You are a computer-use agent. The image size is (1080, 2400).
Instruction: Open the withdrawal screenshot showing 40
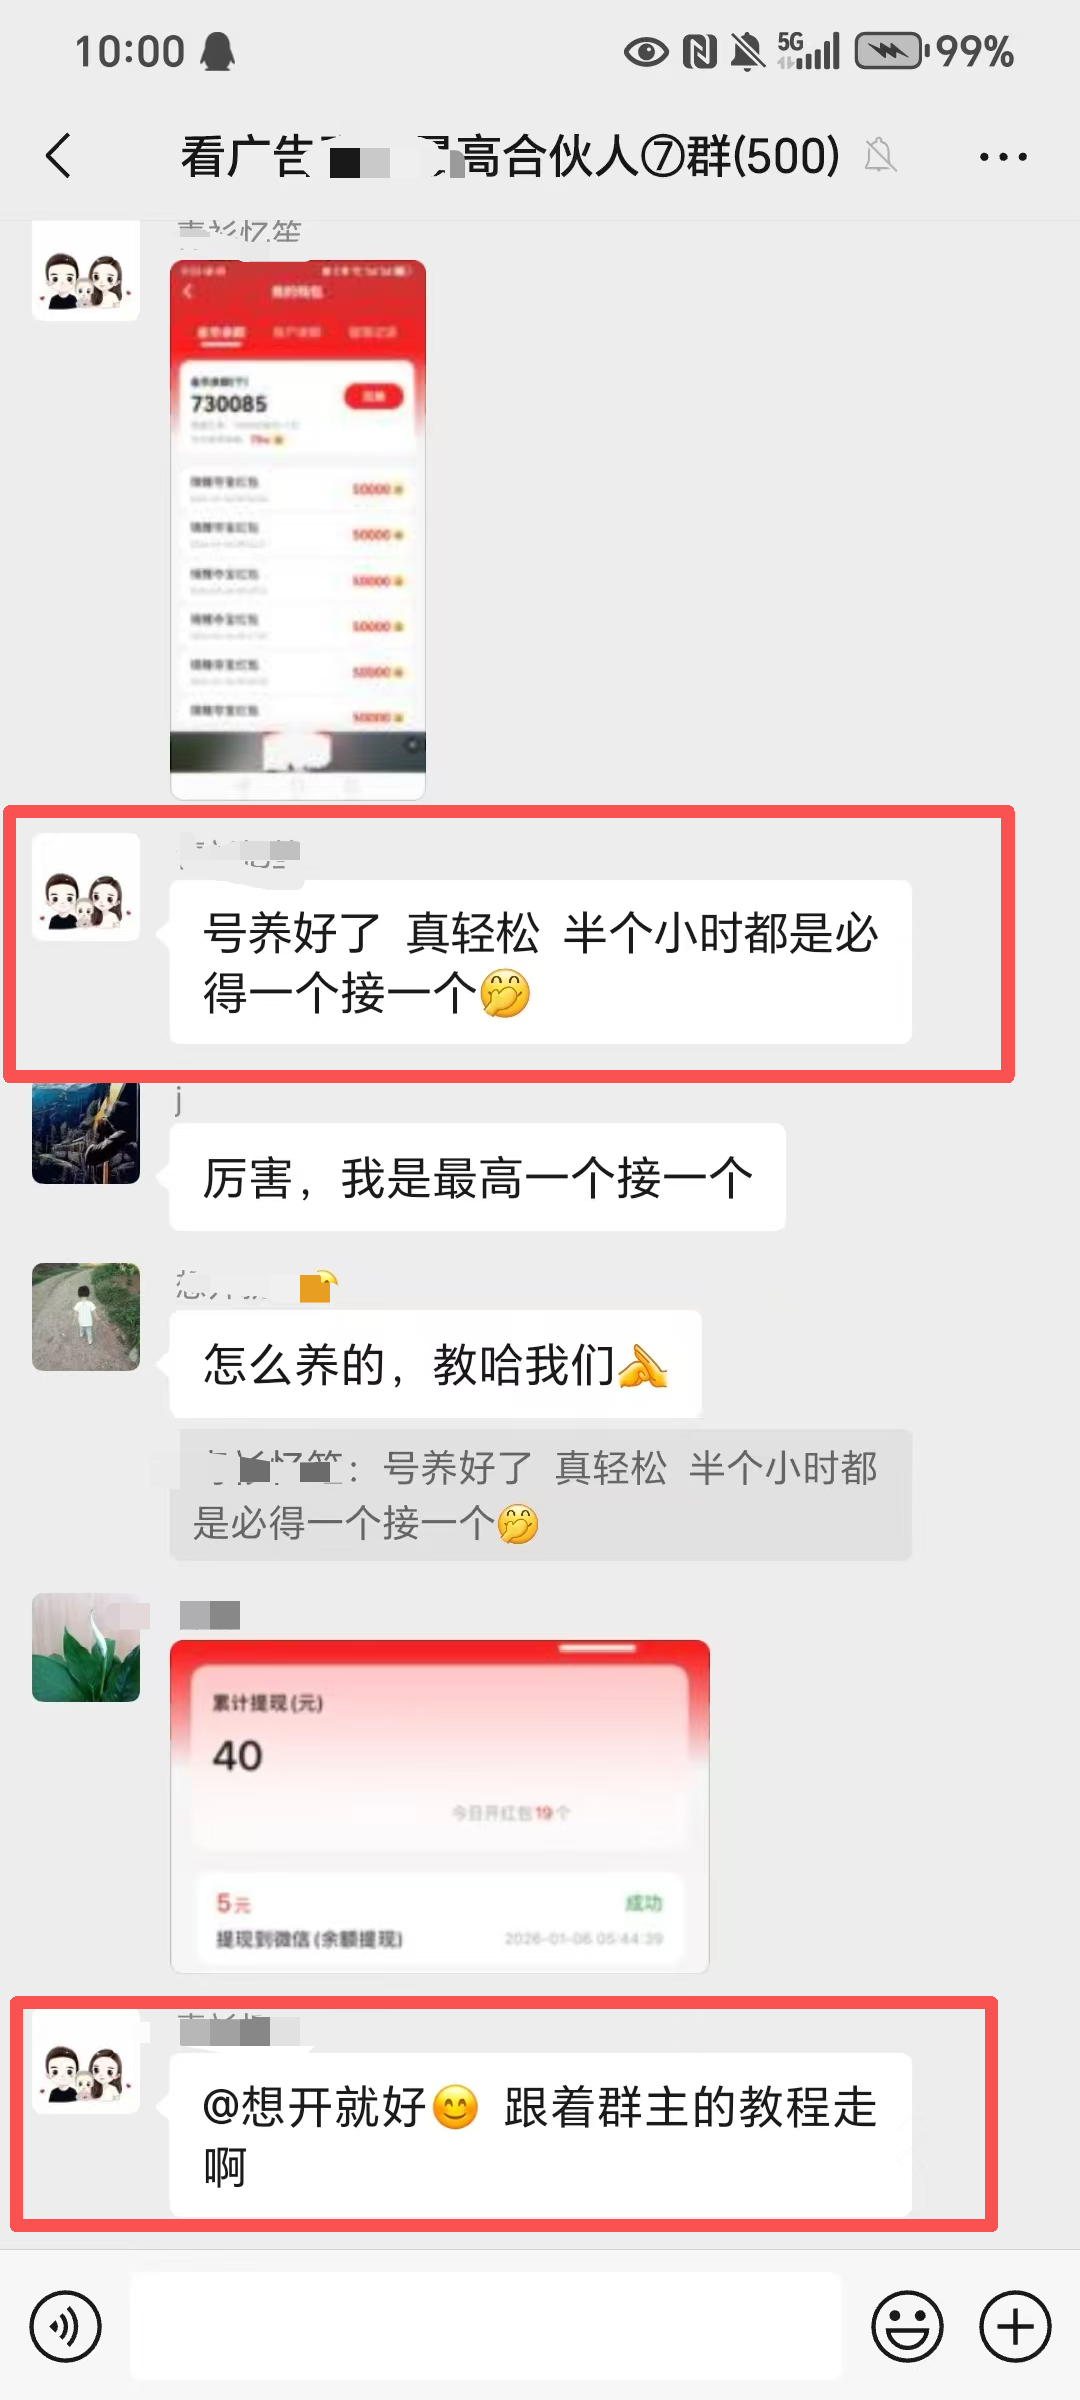pos(440,1806)
